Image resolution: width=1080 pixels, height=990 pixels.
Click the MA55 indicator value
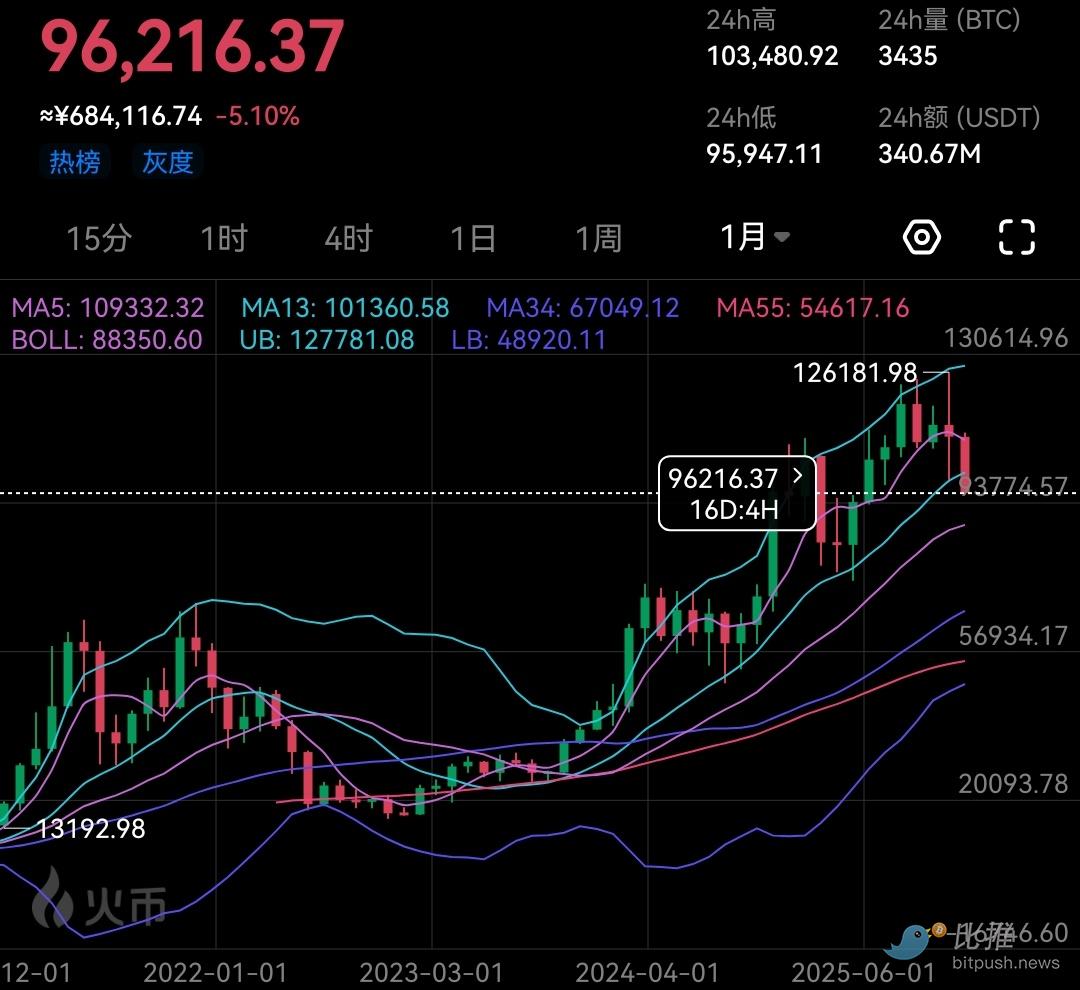click(813, 308)
